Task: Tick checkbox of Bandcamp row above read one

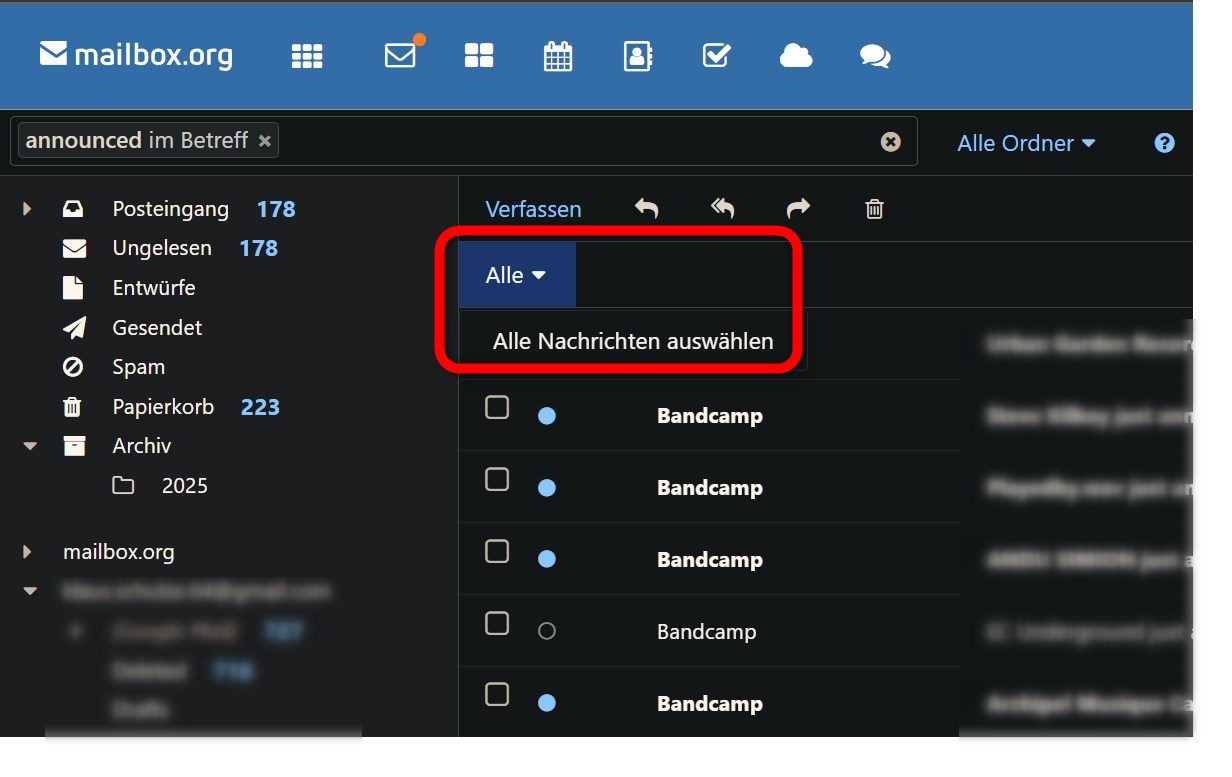Action: (497, 551)
